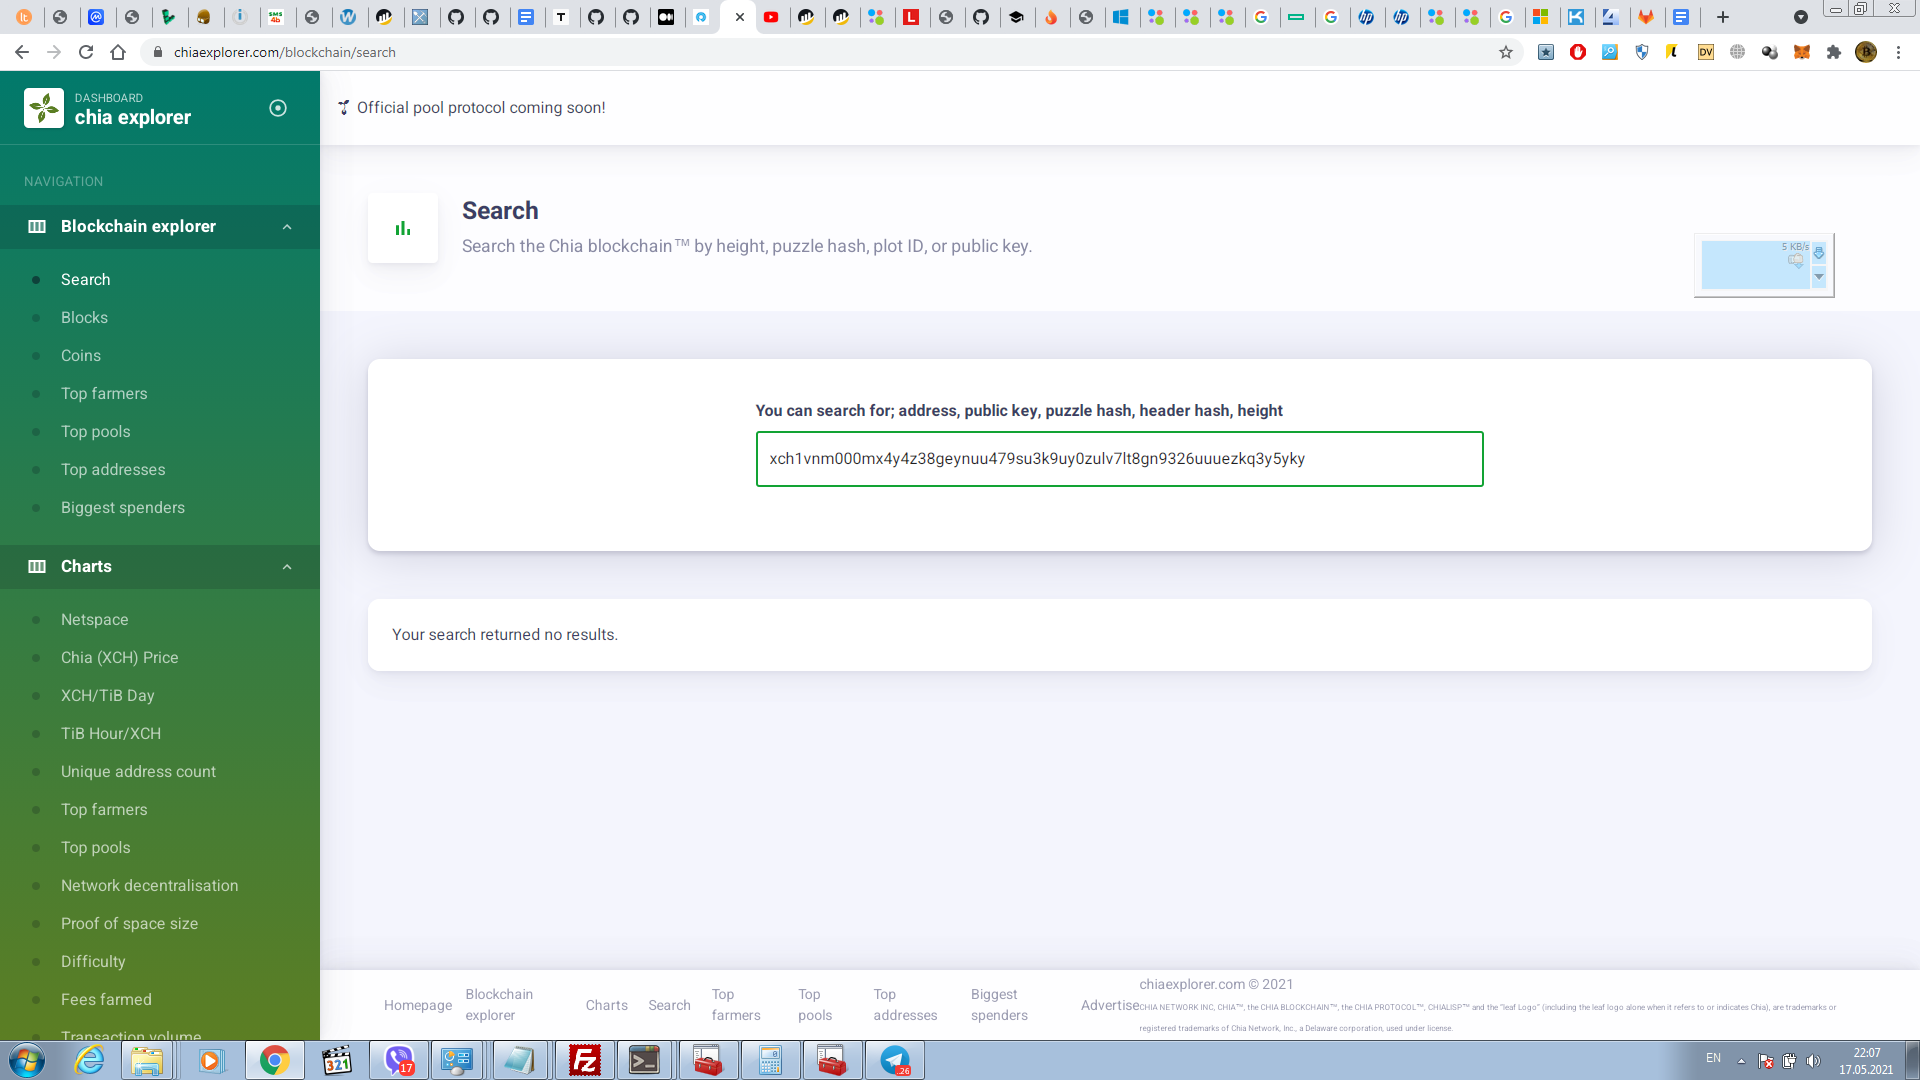Image resolution: width=1920 pixels, height=1080 pixels.
Task: Bookmark page with the star icon
Action: [x=1506, y=52]
